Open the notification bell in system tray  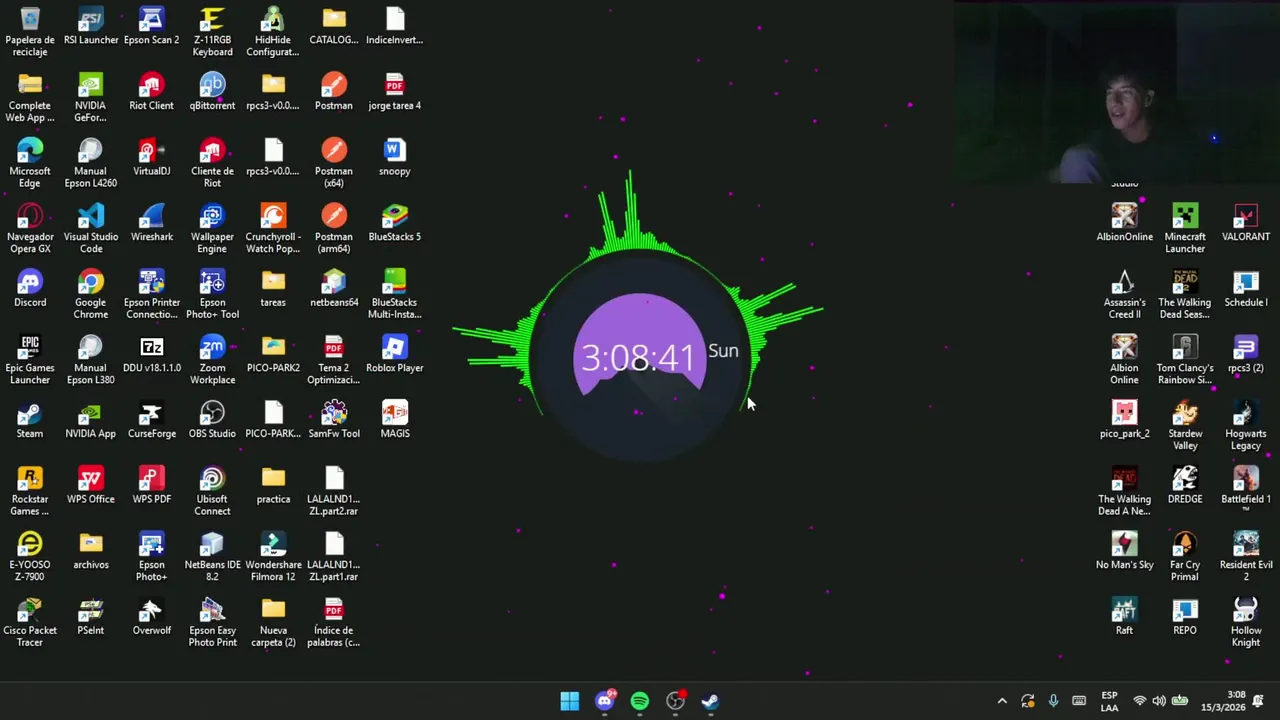pyautogui.click(x=1259, y=701)
